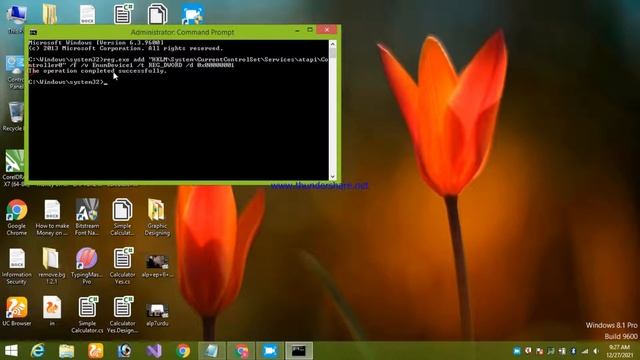Image resolution: width=640 pixels, height=360 pixels.
Task: Select the 'Simple Calculat...' file with pages icon
Action: (122, 217)
